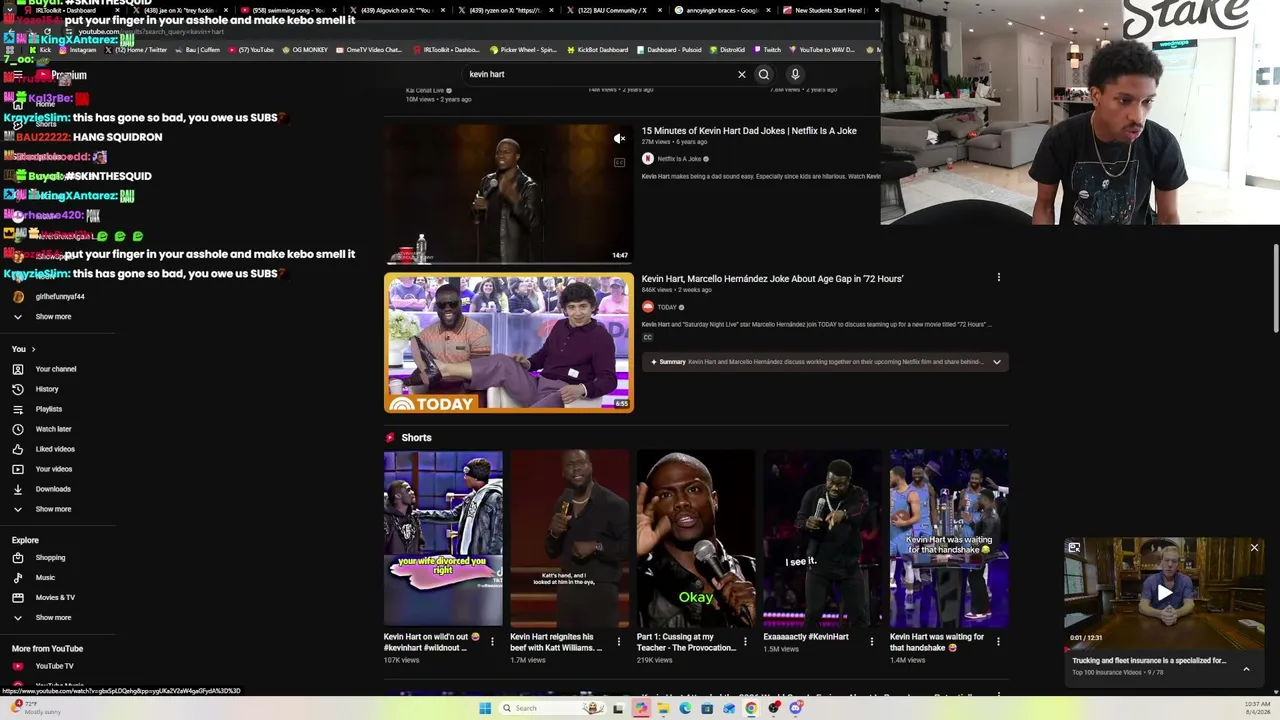Open Google Chrome from the taskbar
Viewport: 1280px width, 720px height.
751,708
